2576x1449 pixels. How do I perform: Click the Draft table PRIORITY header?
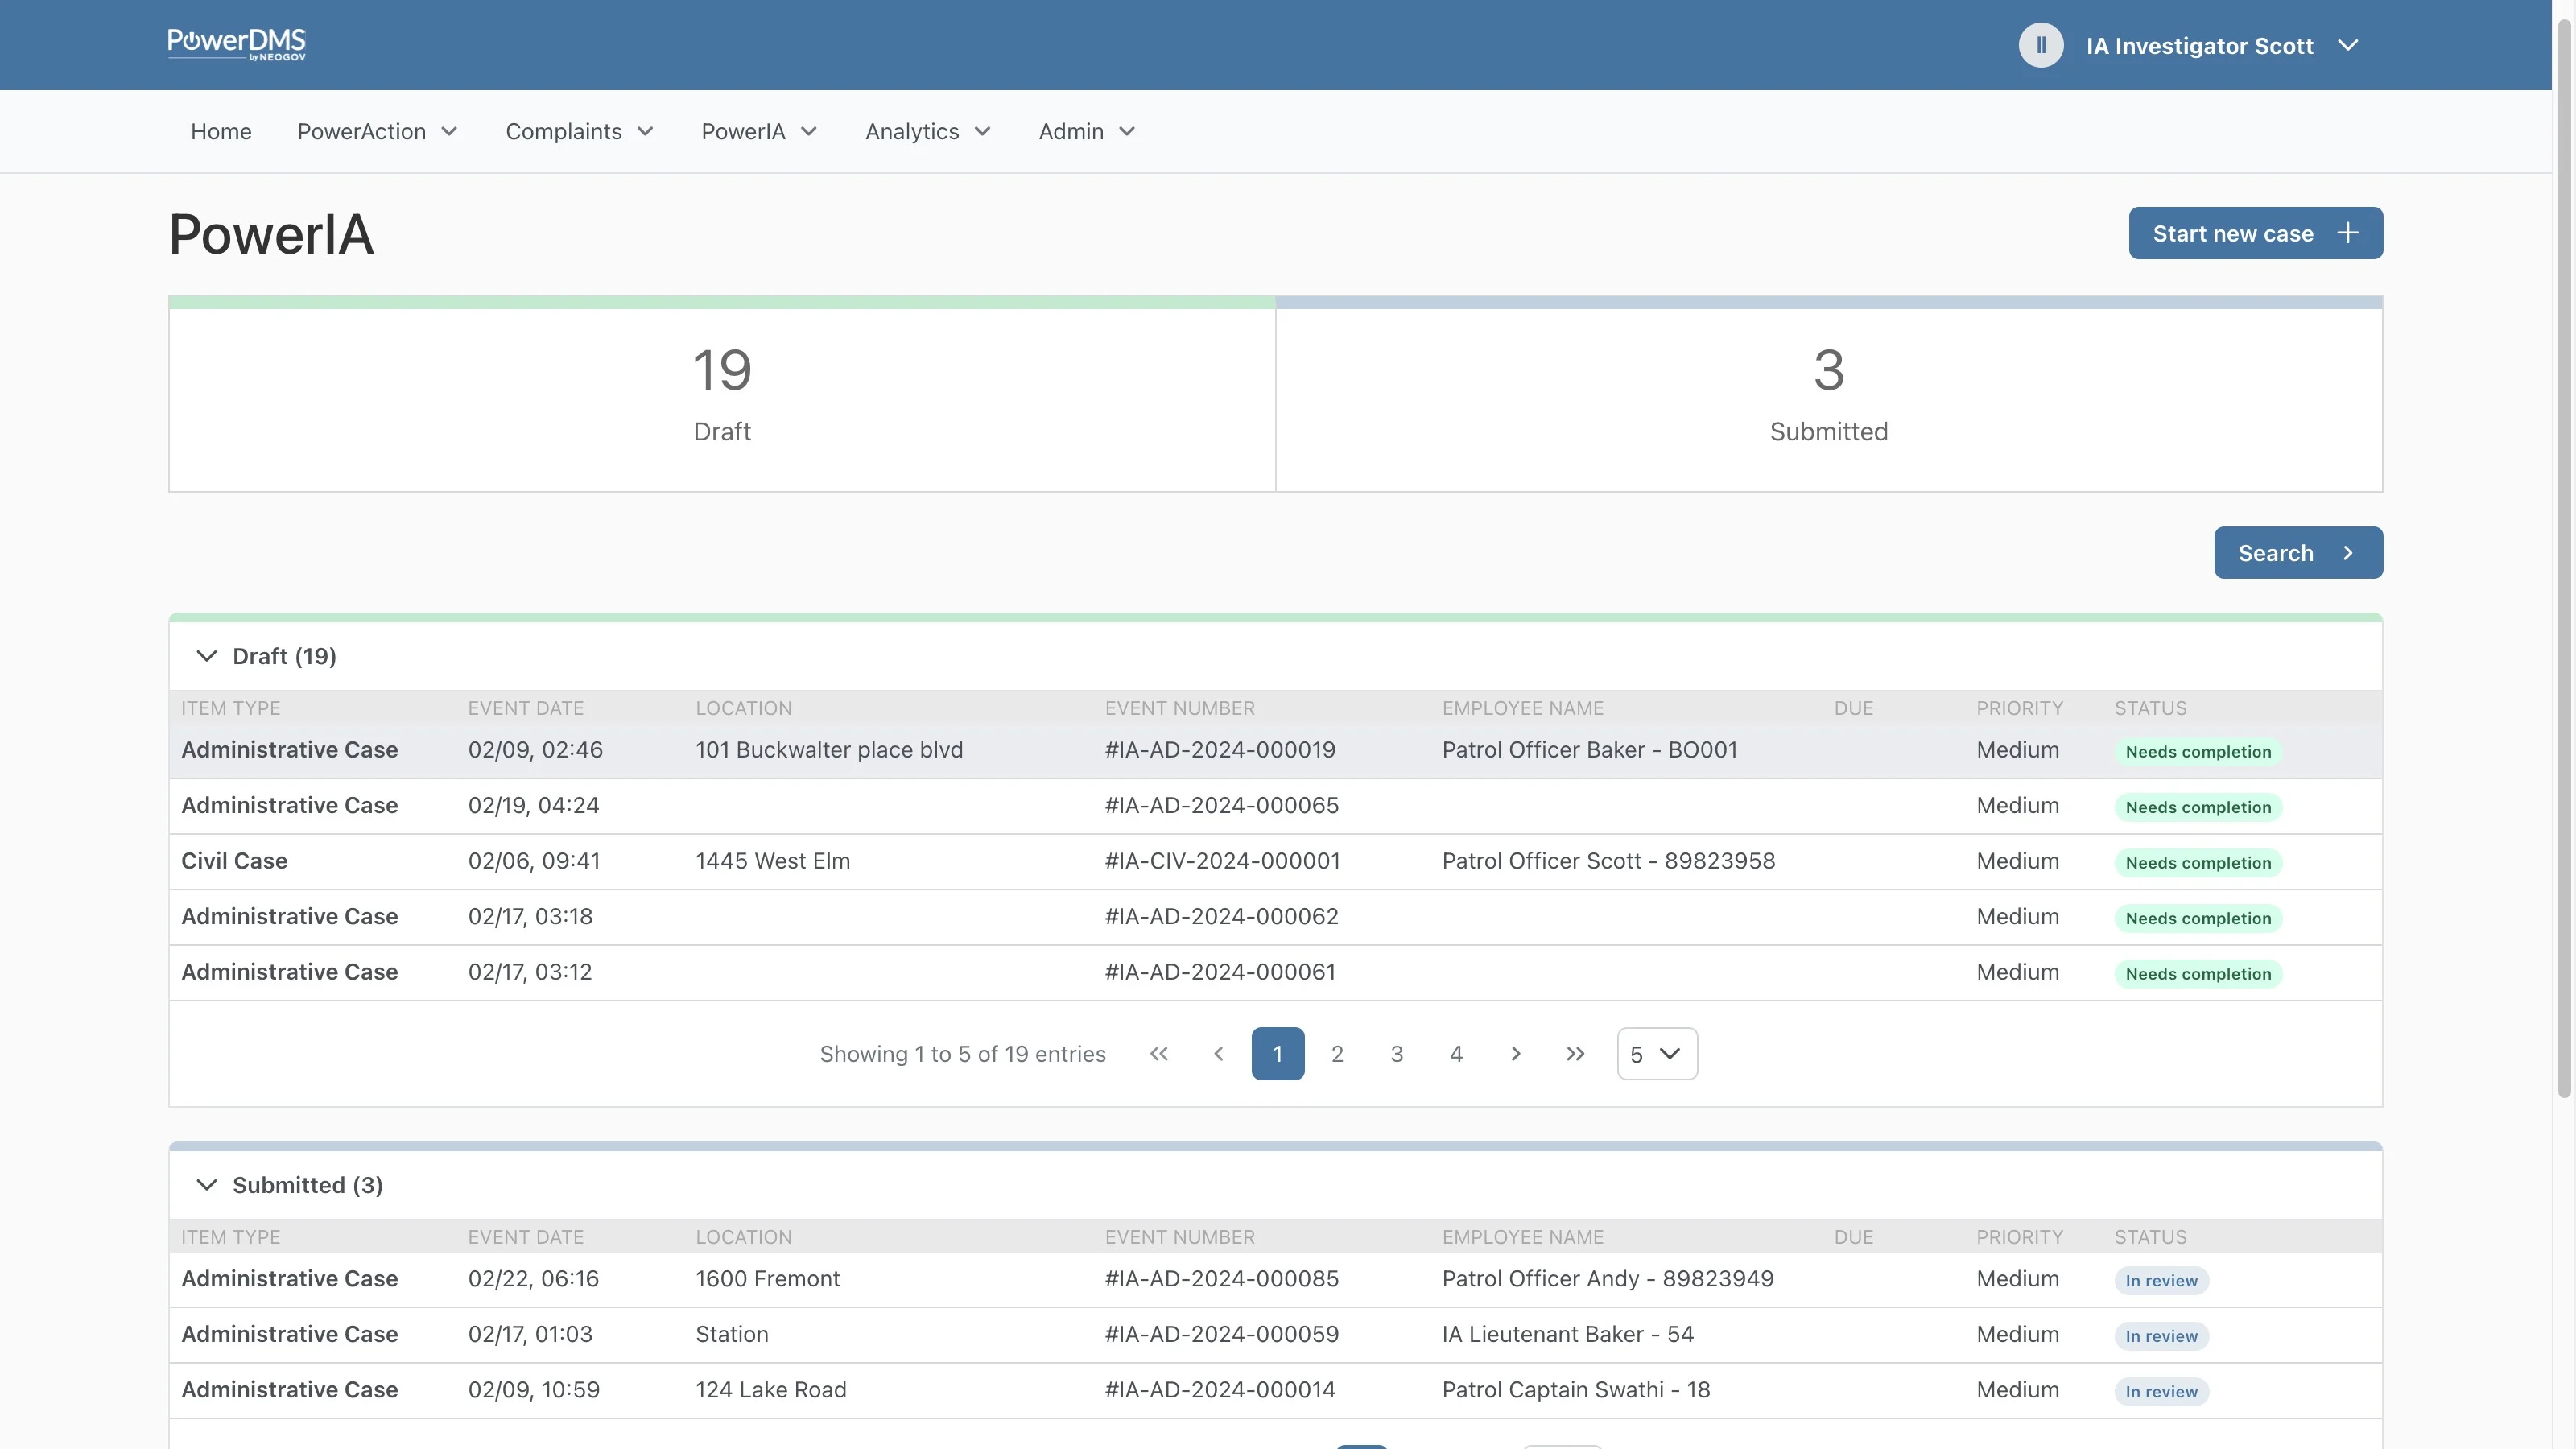2019,708
